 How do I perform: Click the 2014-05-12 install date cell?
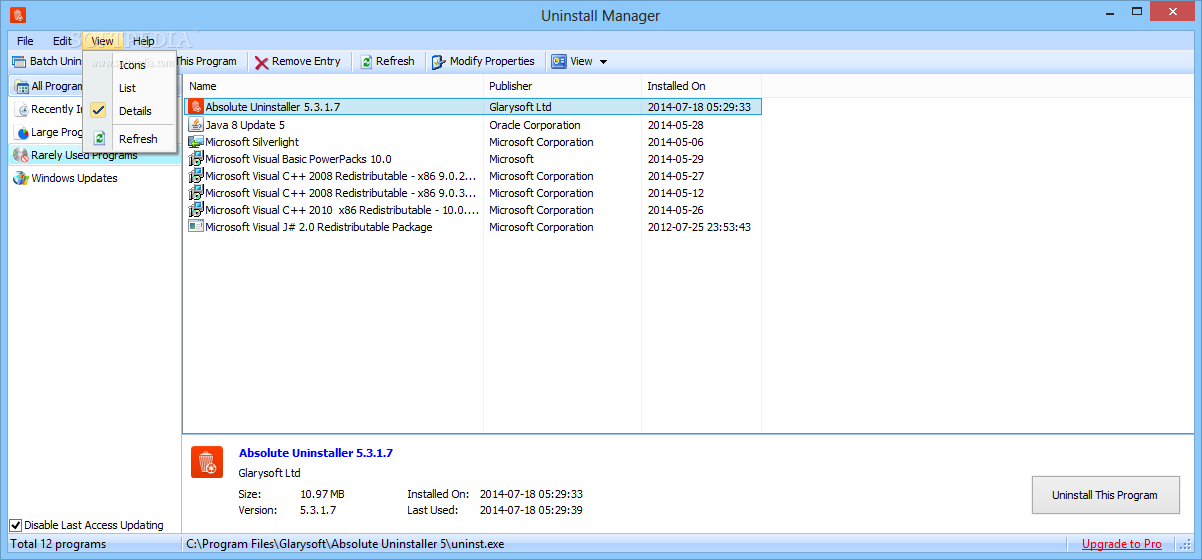pos(675,193)
